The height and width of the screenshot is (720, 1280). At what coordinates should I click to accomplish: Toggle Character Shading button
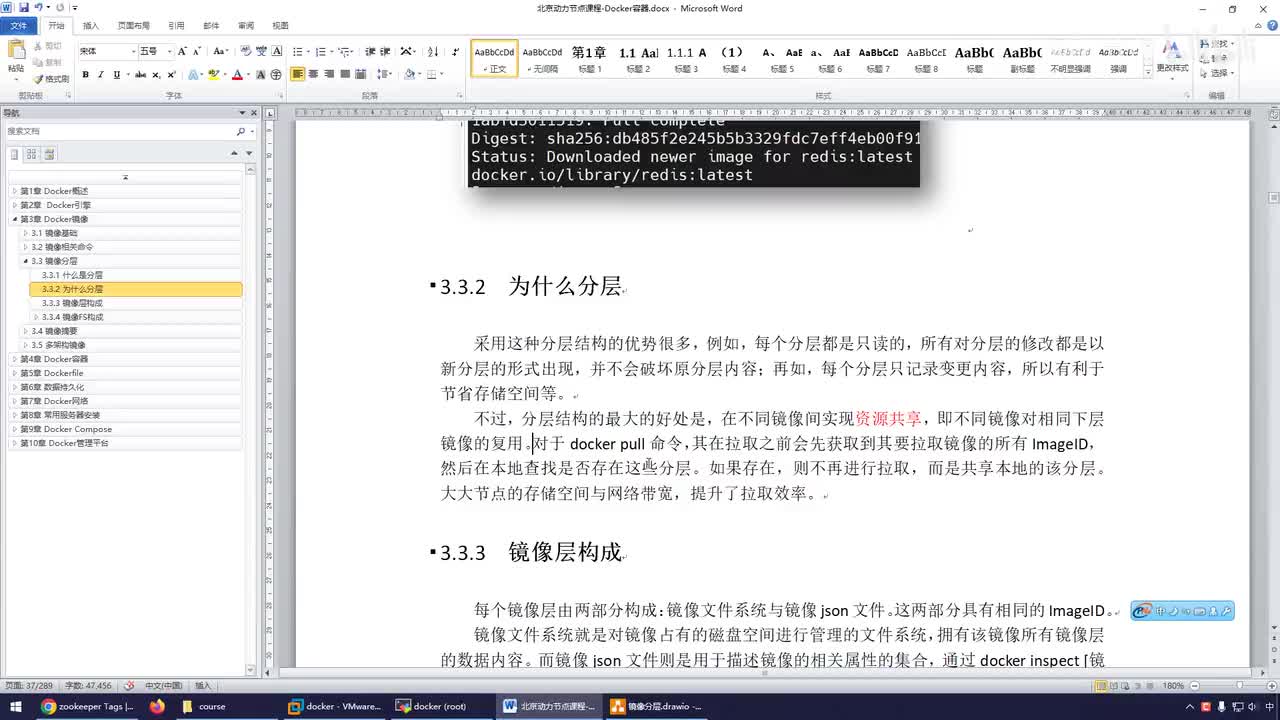click(x=261, y=74)
